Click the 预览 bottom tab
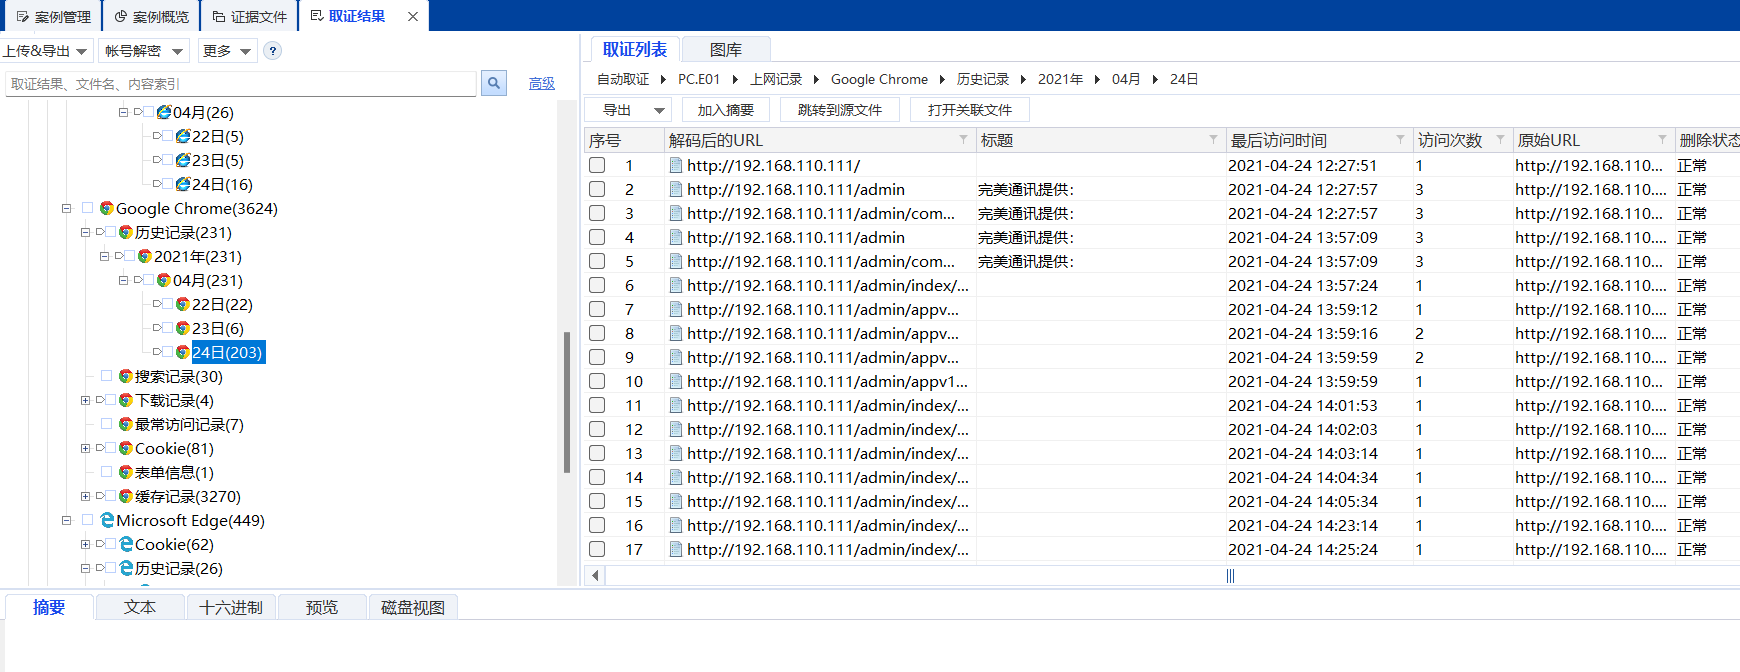1740x672 pixels. pos(322,607)
